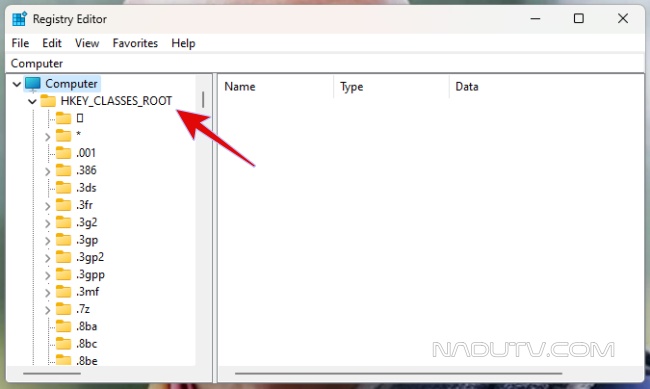
Task: Expand the .3gp key
Action: 48,241
